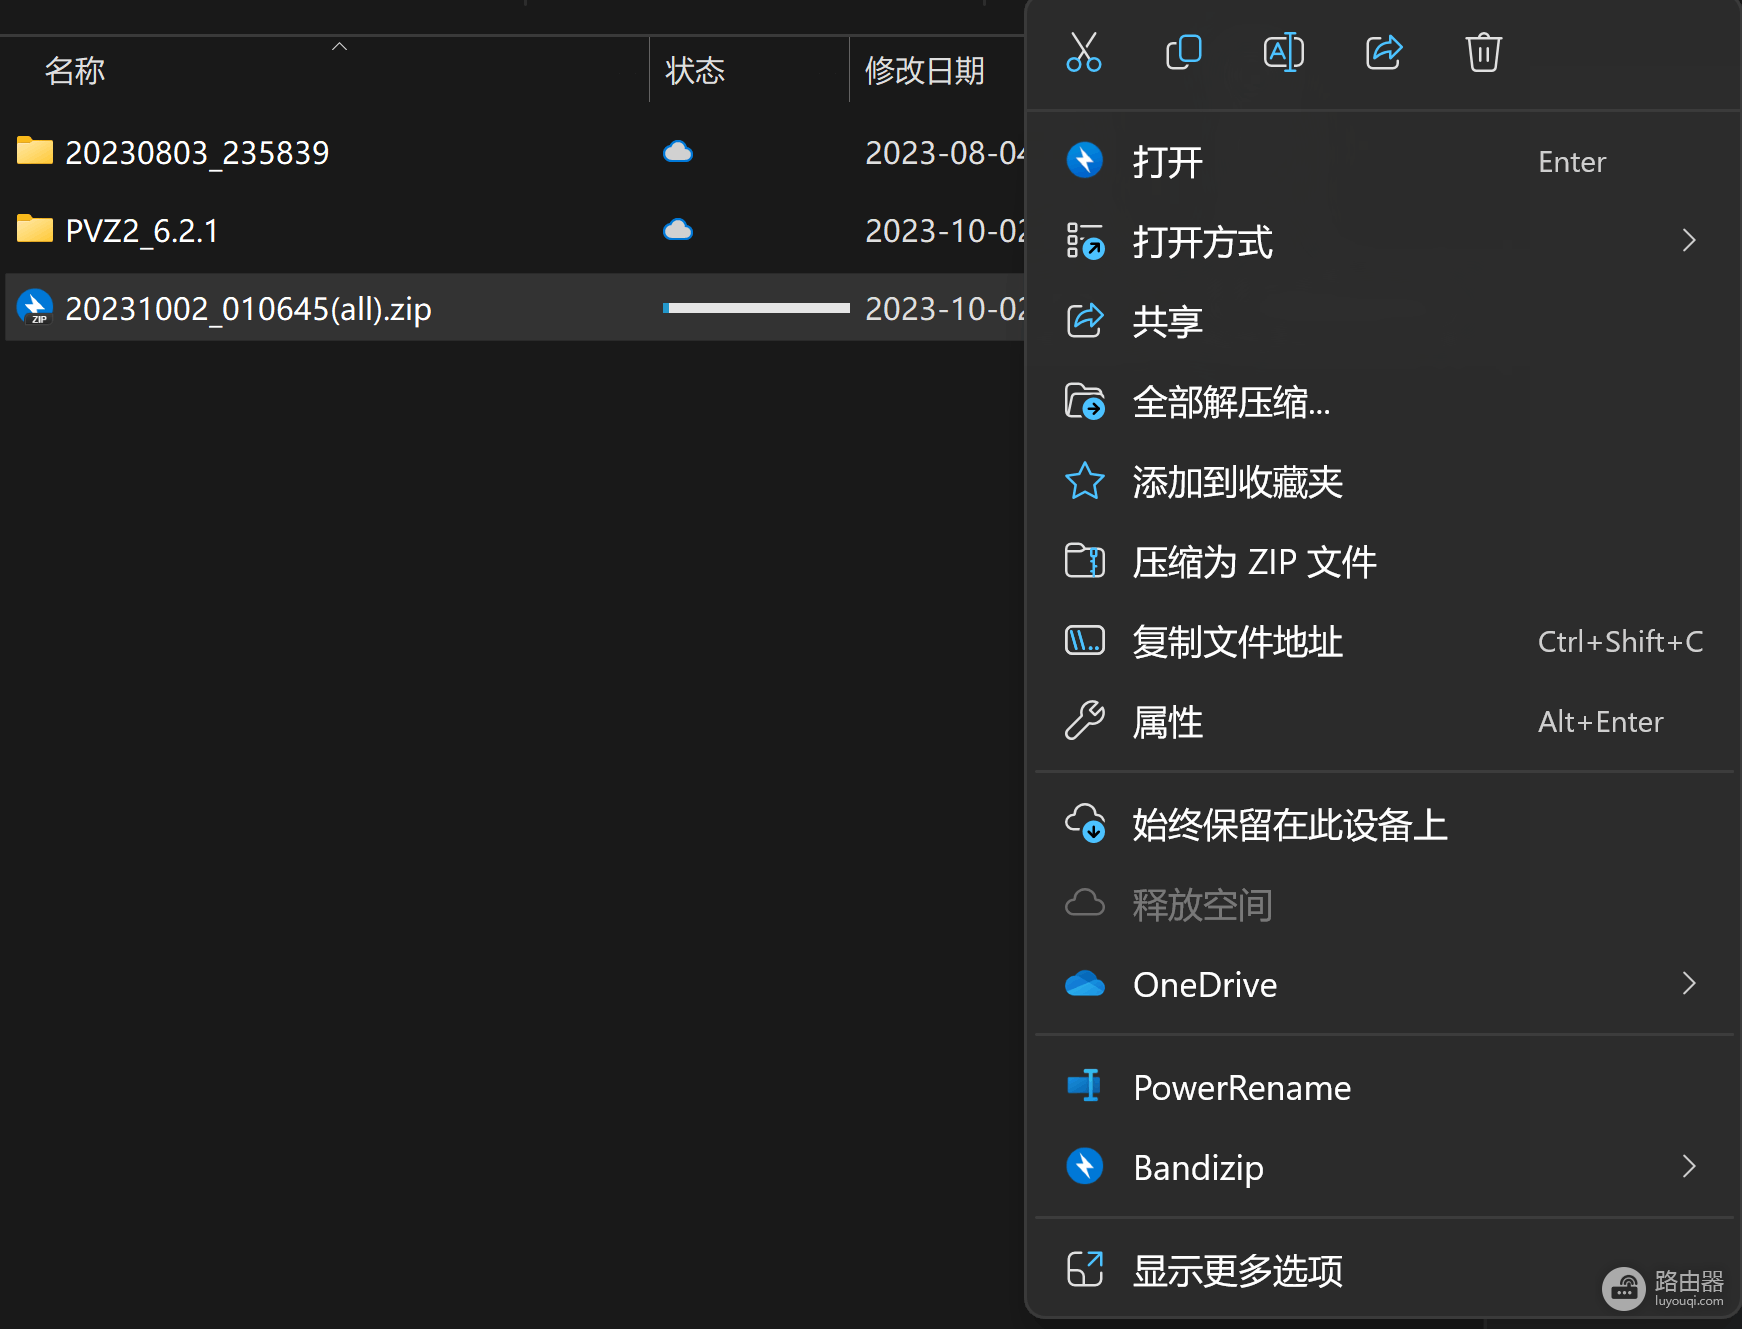Select 全部解压缩... to extract all
The image size is (1742, 1329).
click(1384, 401)
